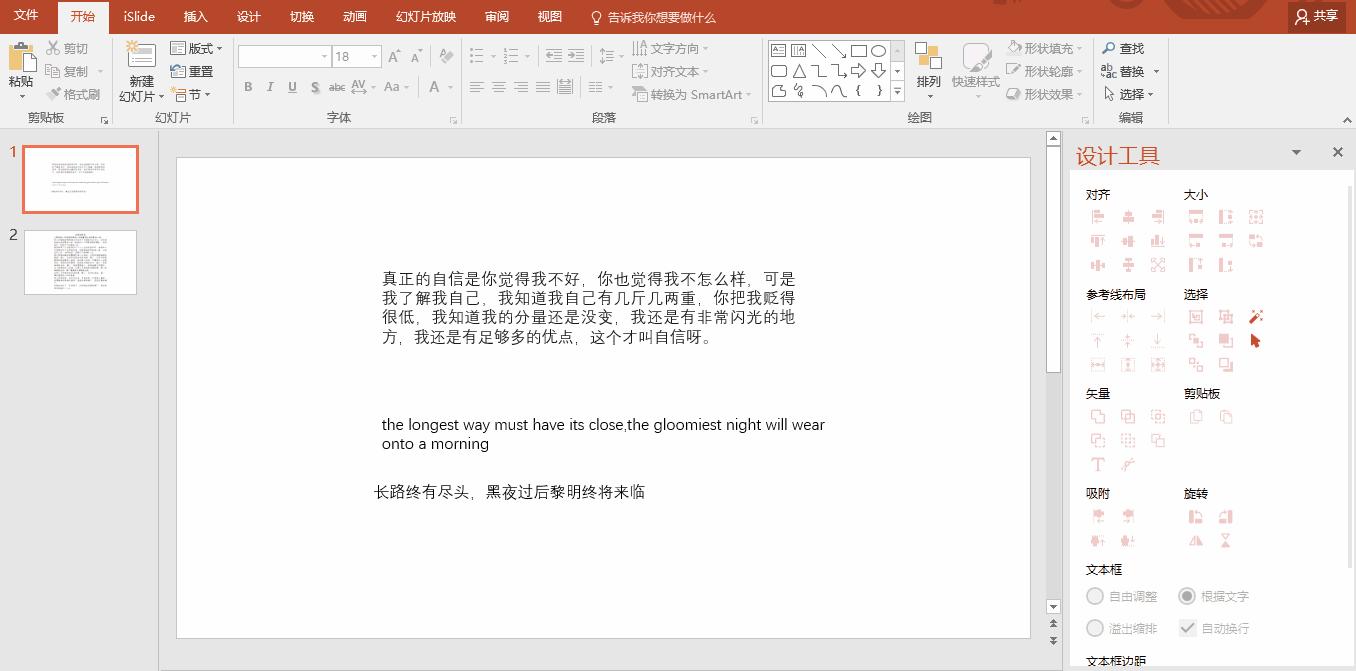Open the File (文件) menu
The width and height of the screenshot is (1356, 671).
point(26,16)
